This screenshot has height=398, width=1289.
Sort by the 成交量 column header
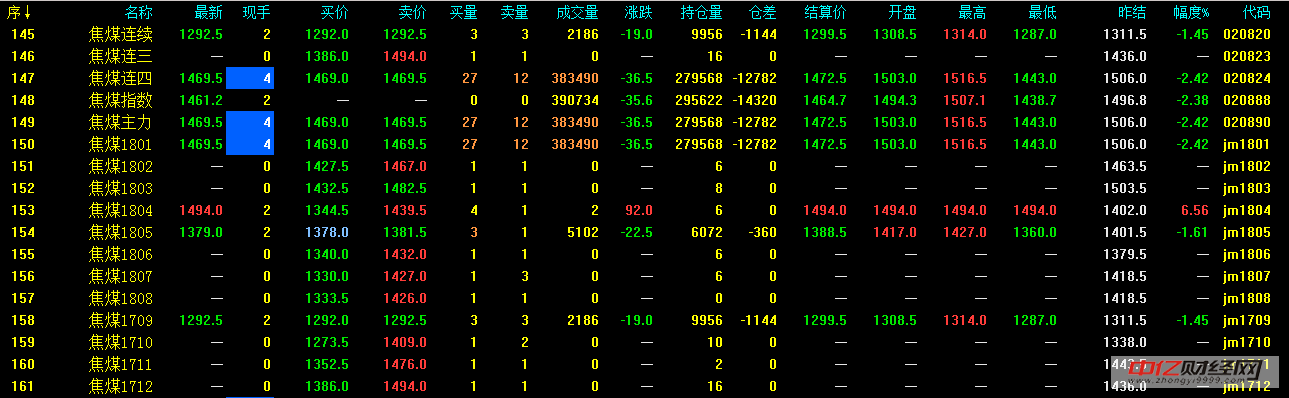pos(577,12)
